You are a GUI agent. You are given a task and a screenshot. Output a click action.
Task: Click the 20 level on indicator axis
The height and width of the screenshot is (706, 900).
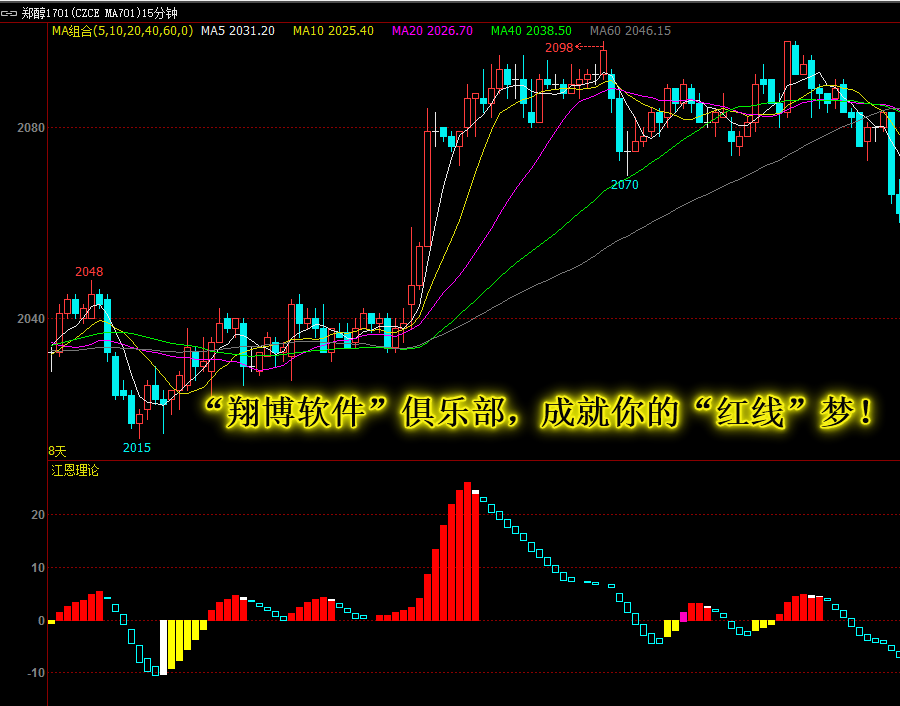[x=38, y=515]
